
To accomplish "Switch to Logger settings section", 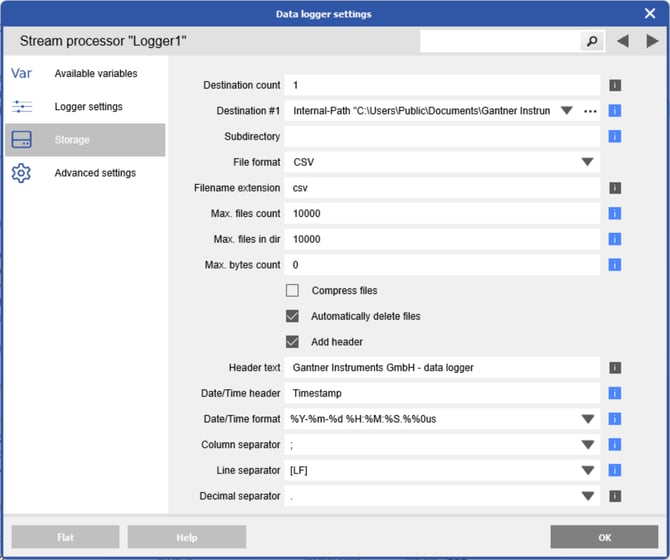I will 85,106.
